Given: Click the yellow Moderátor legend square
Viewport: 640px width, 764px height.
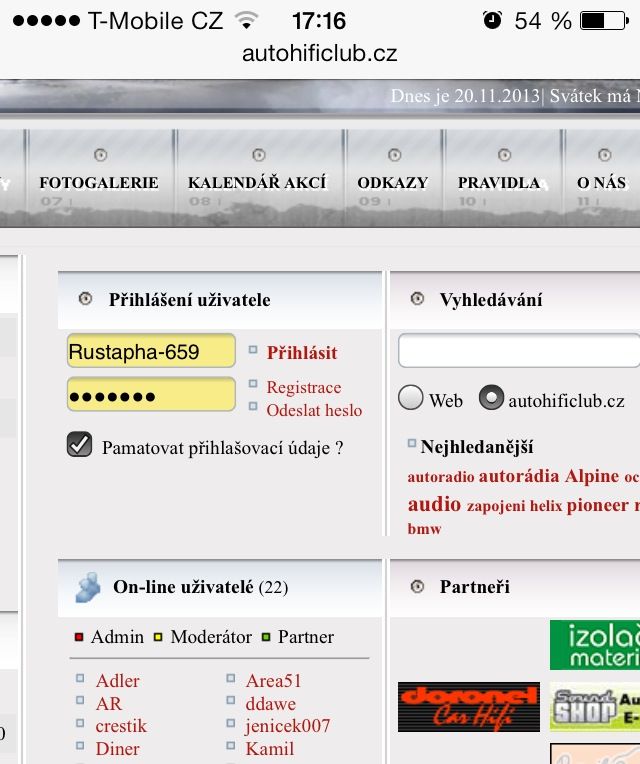Looking at the screenshot, I should [x=158, y=637].
